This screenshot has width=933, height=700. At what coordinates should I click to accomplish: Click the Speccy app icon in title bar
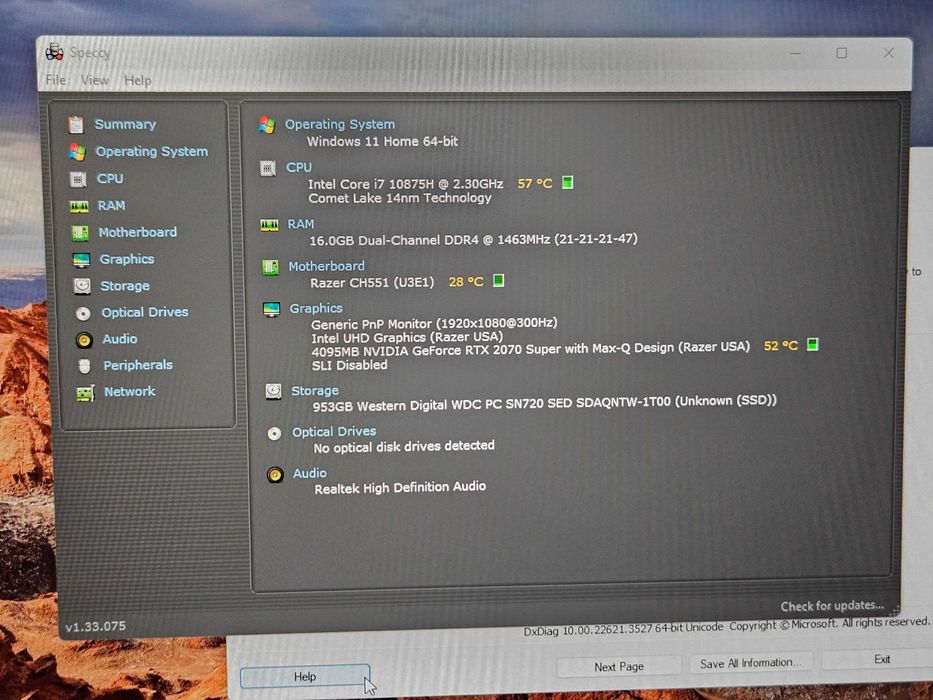point(54,52)
